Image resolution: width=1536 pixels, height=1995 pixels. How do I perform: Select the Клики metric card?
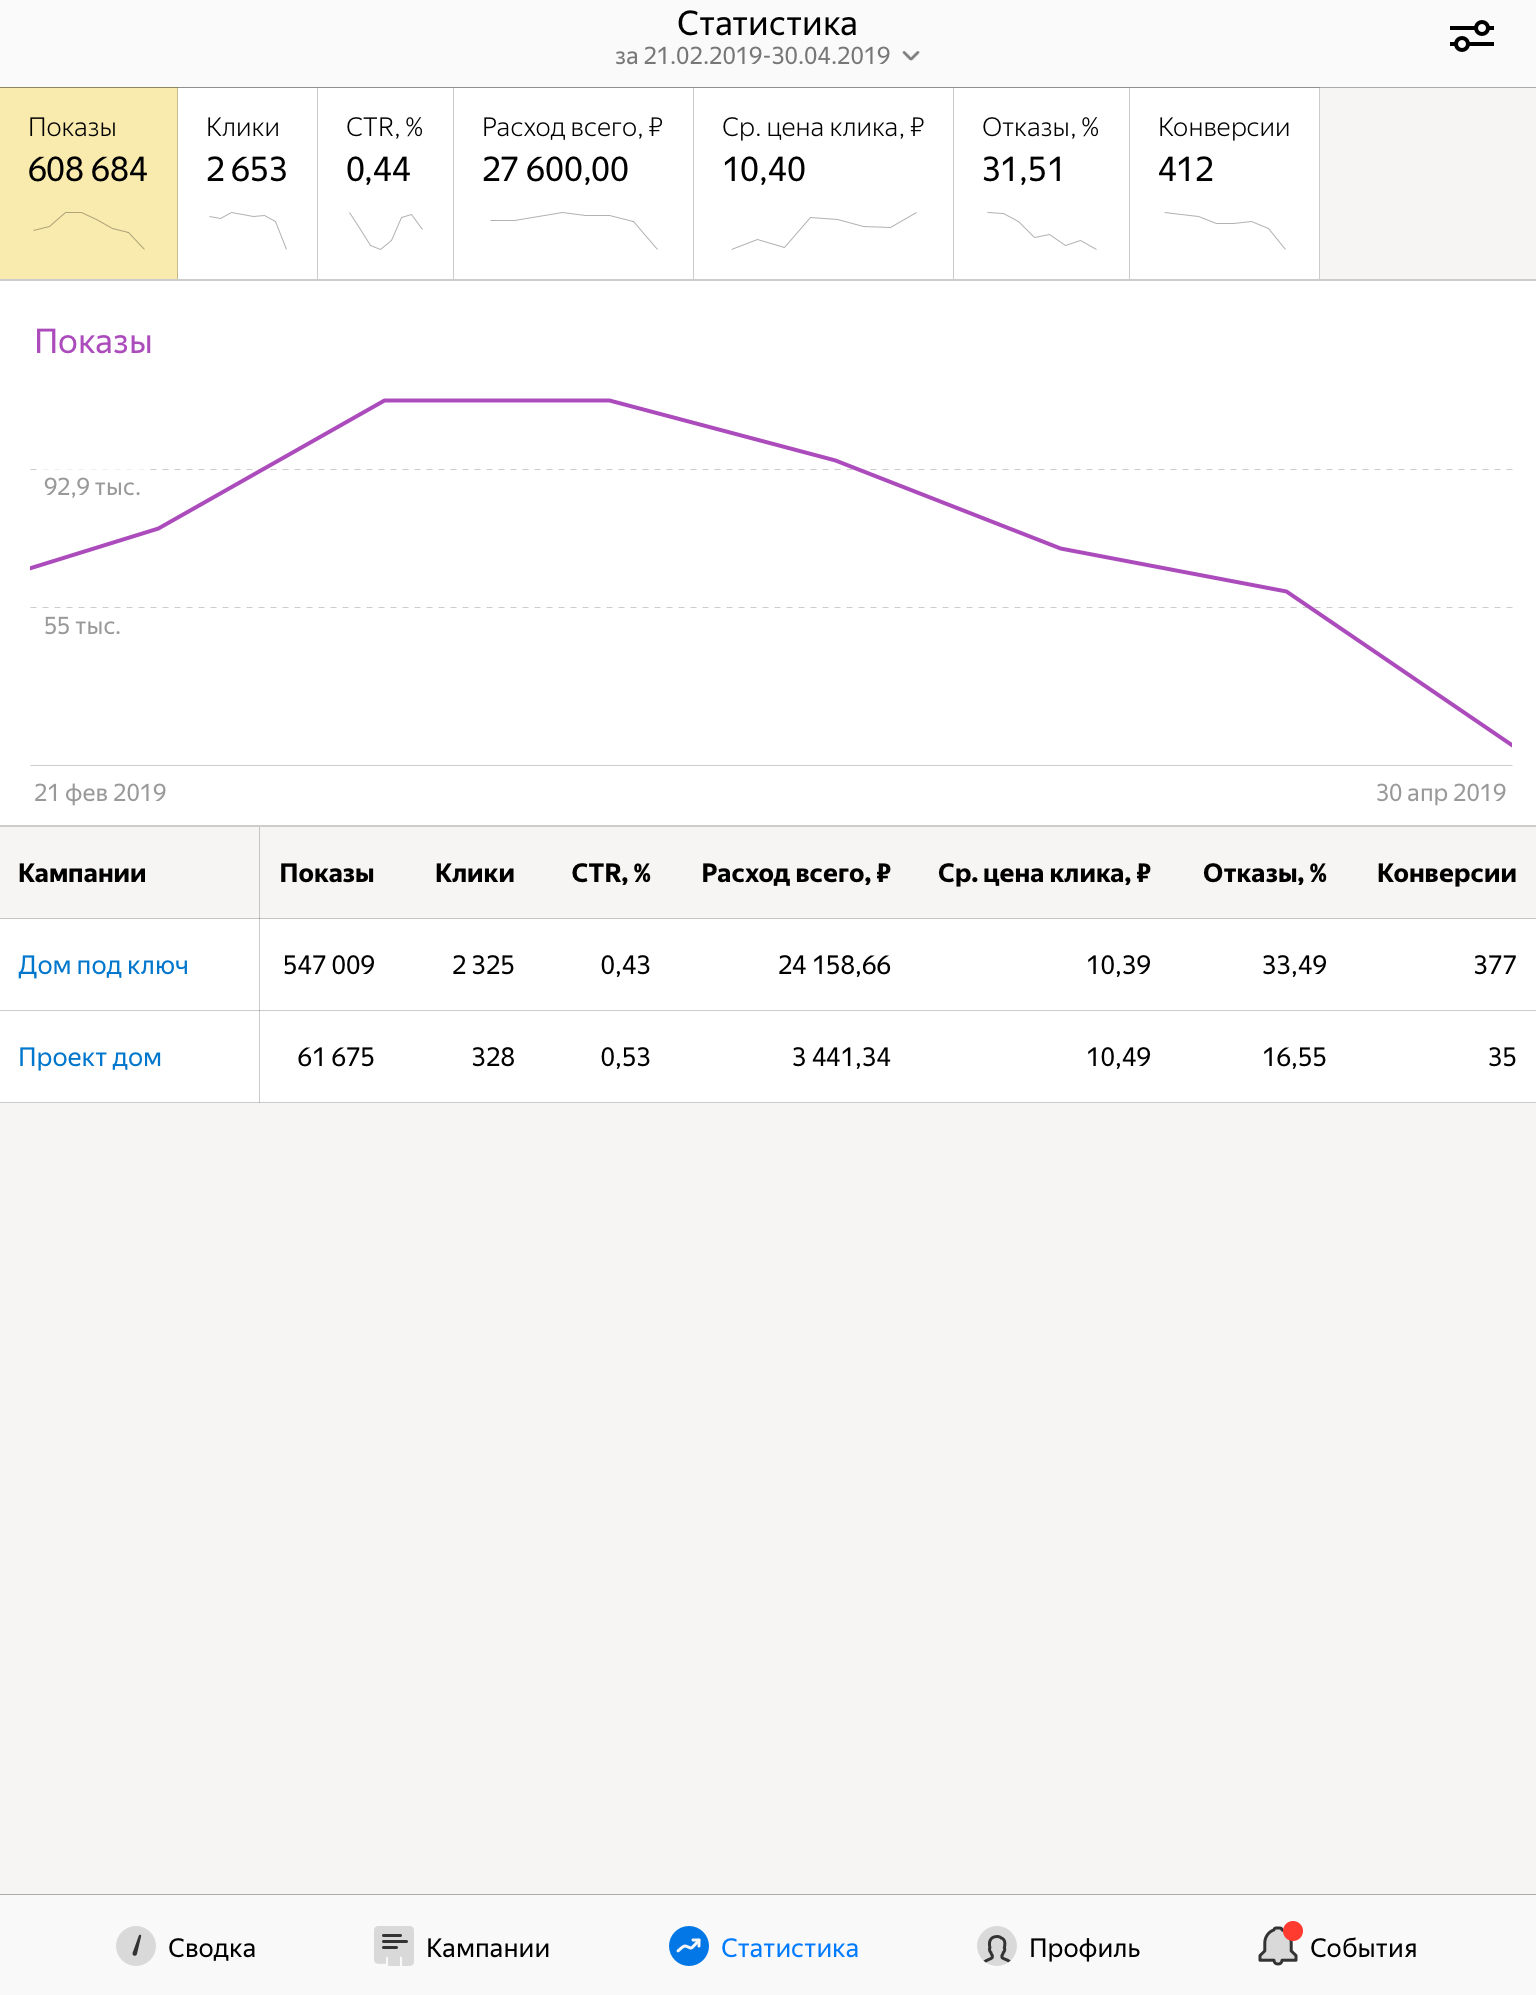point(247,183)
